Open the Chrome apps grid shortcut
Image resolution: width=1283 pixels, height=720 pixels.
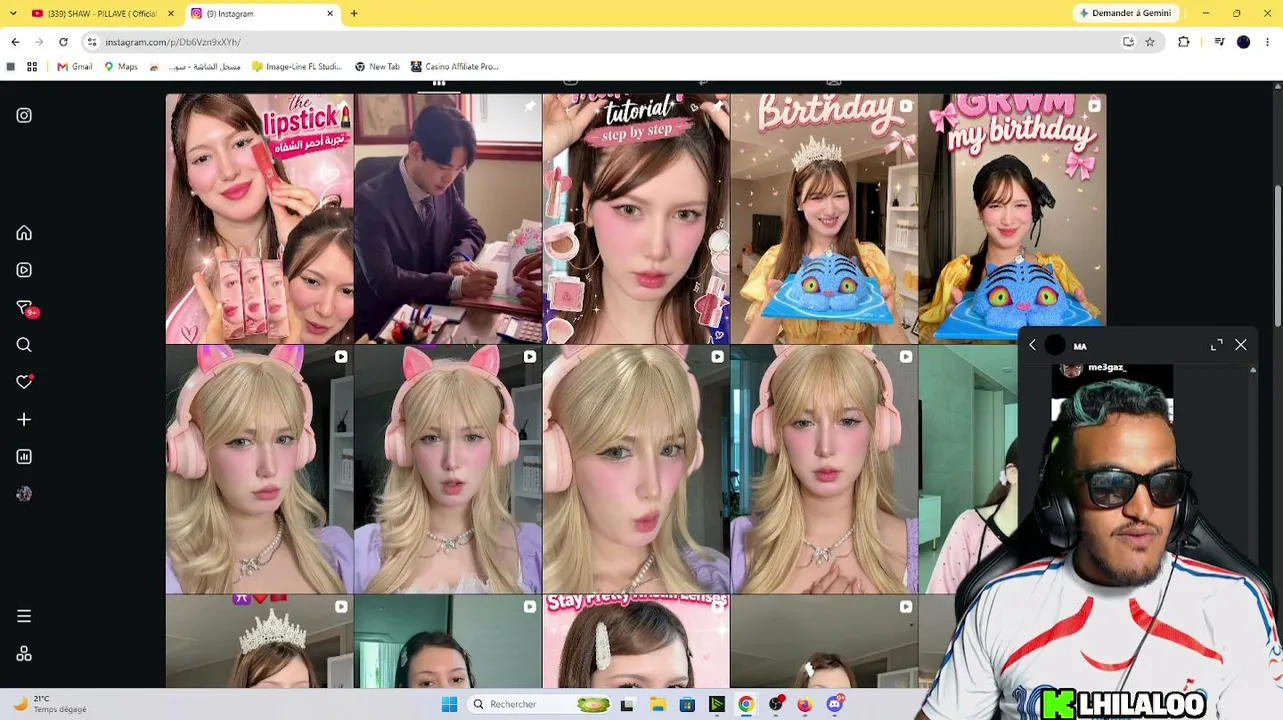[32, 67]
